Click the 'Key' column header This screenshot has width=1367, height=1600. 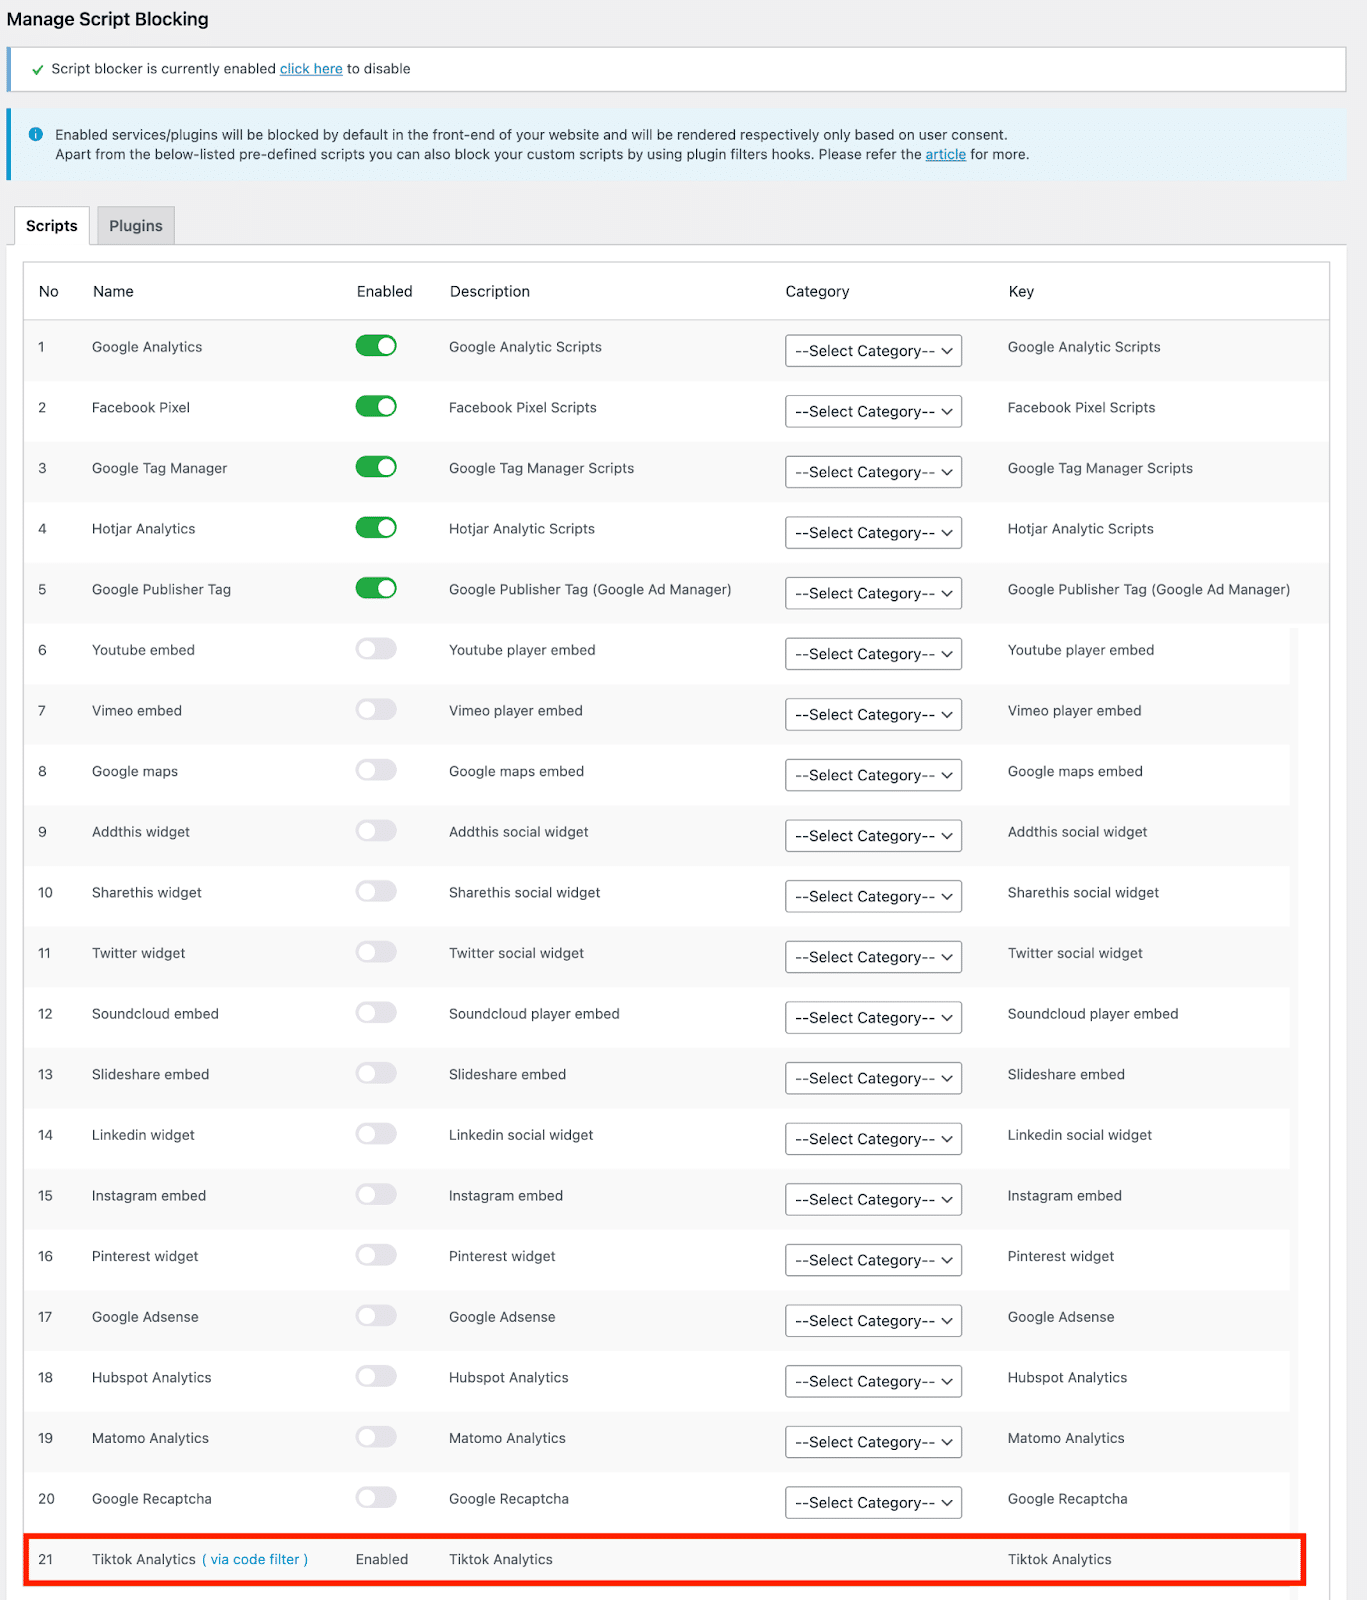click(1021, 291)
